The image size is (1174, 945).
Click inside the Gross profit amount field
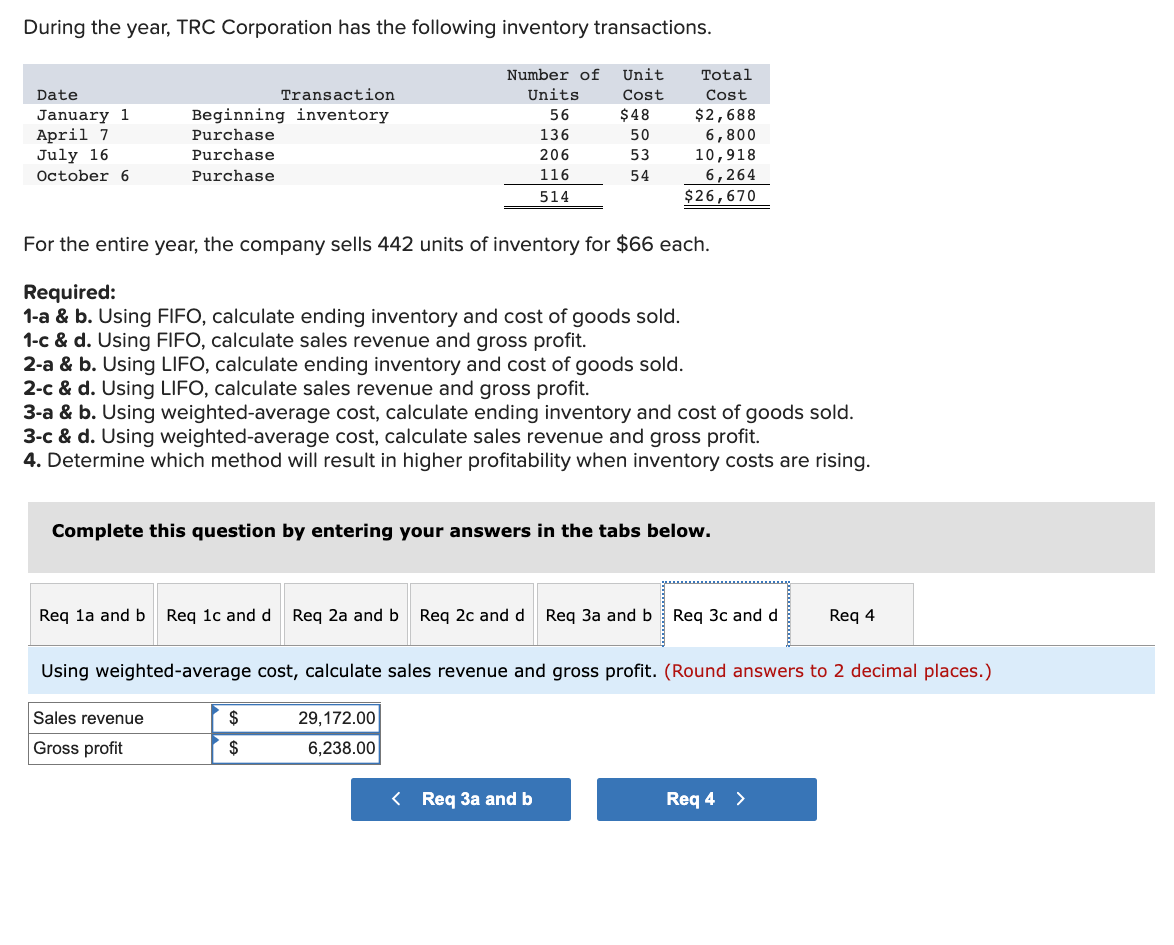pos(320,747)
